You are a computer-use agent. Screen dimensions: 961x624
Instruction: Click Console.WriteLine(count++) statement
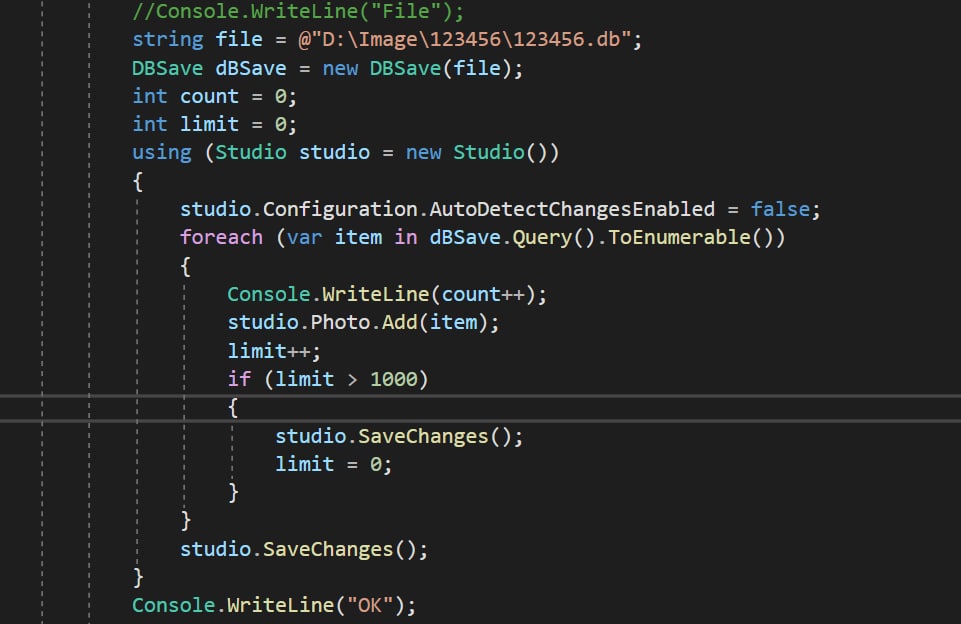387,294
